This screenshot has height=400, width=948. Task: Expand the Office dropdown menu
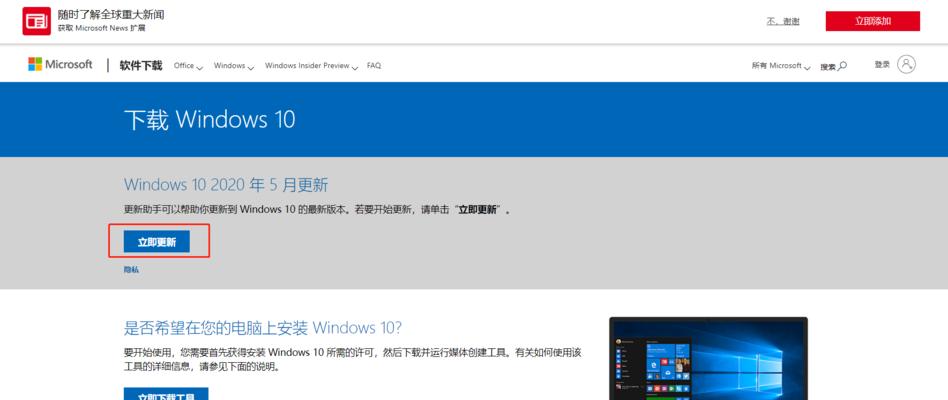(x=188, y=66)
